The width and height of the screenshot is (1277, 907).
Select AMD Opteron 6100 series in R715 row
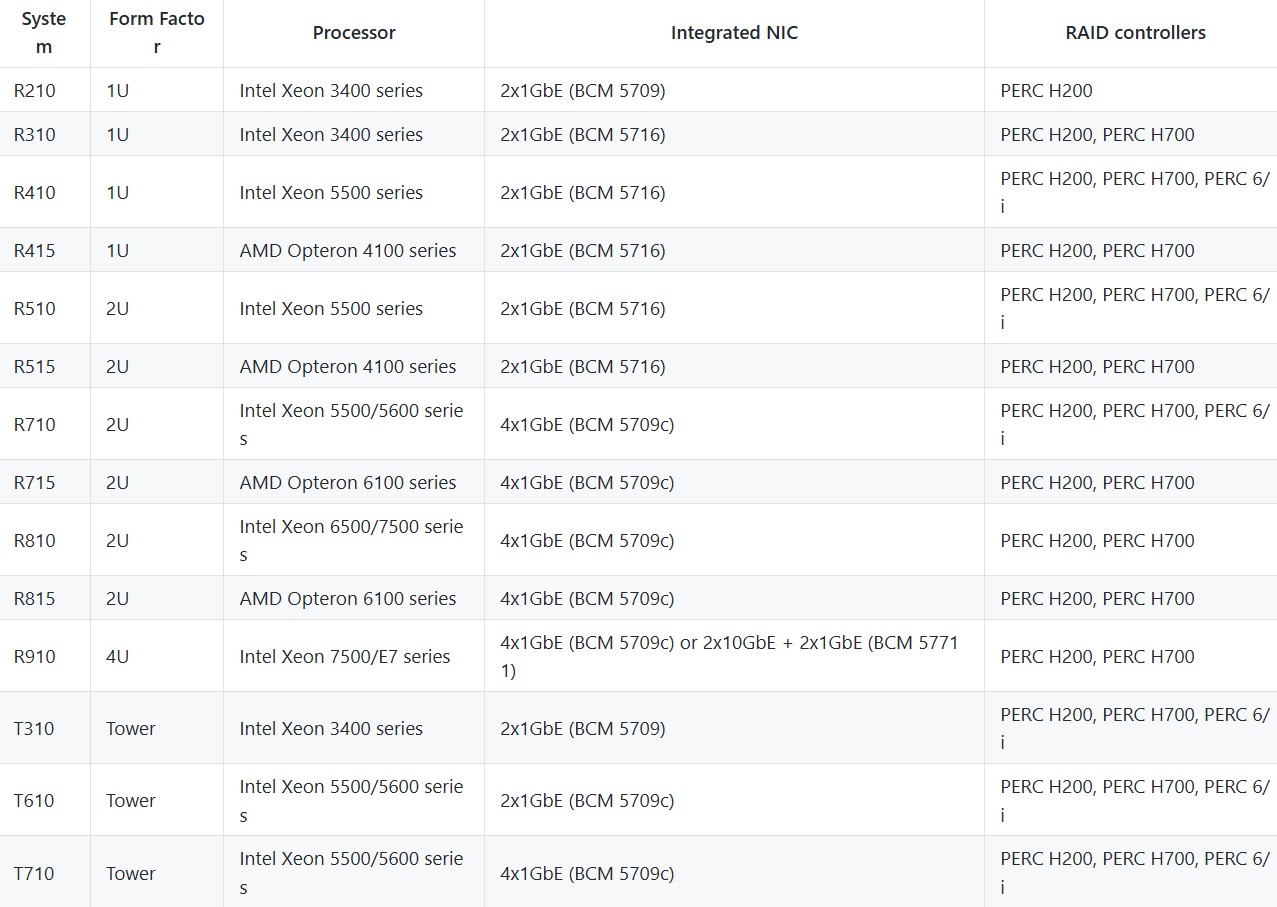[354, 482]
